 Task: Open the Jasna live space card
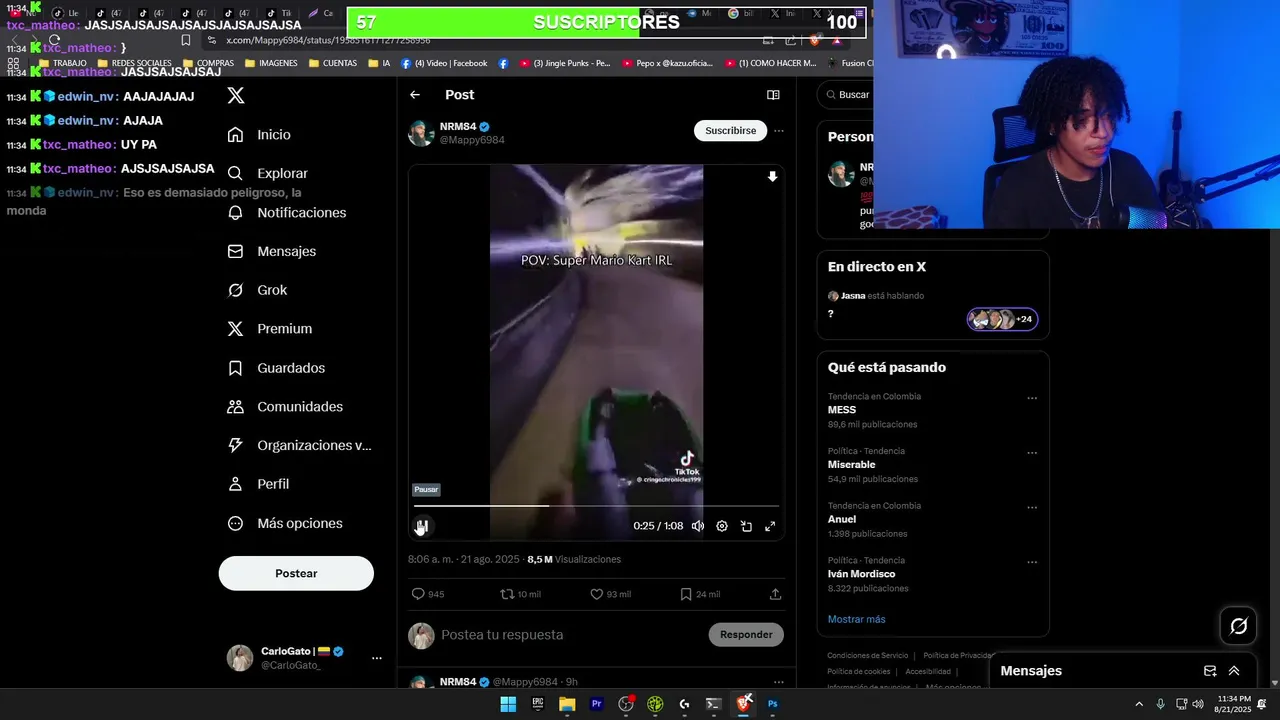click(x=933, y=305)
